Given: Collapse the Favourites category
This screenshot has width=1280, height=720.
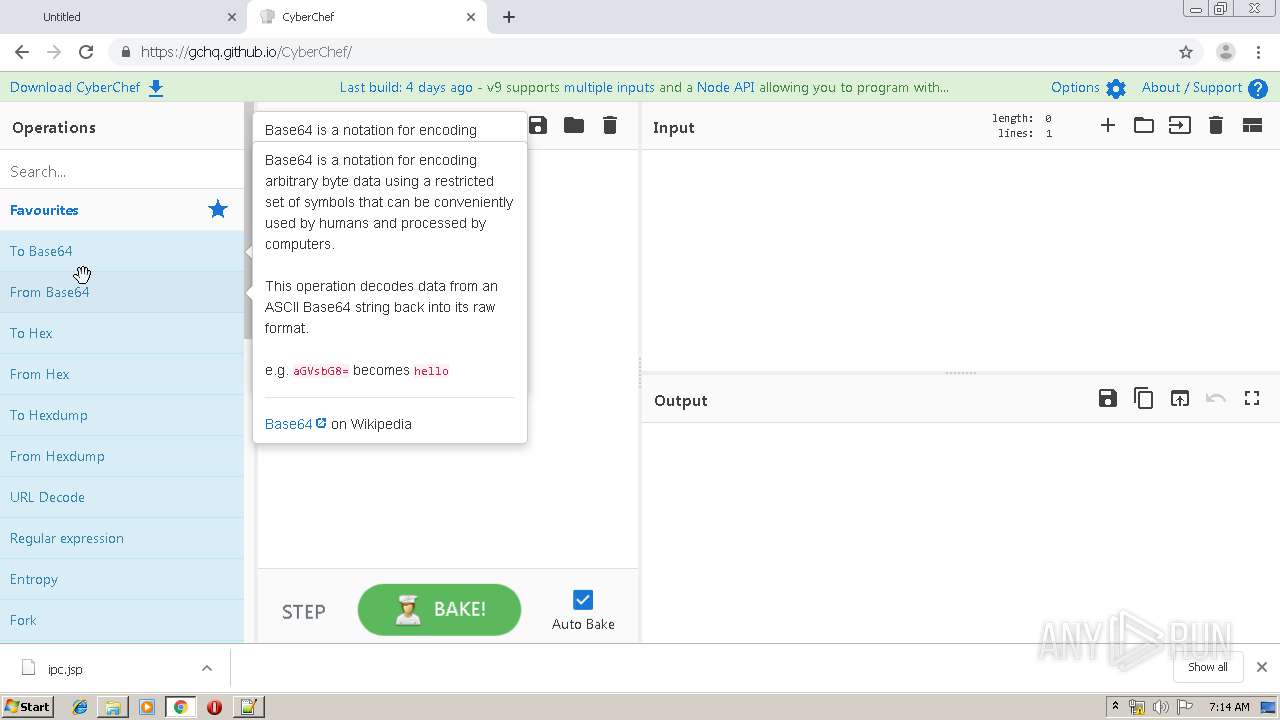Looking at the screenshot, I should 44,210.
